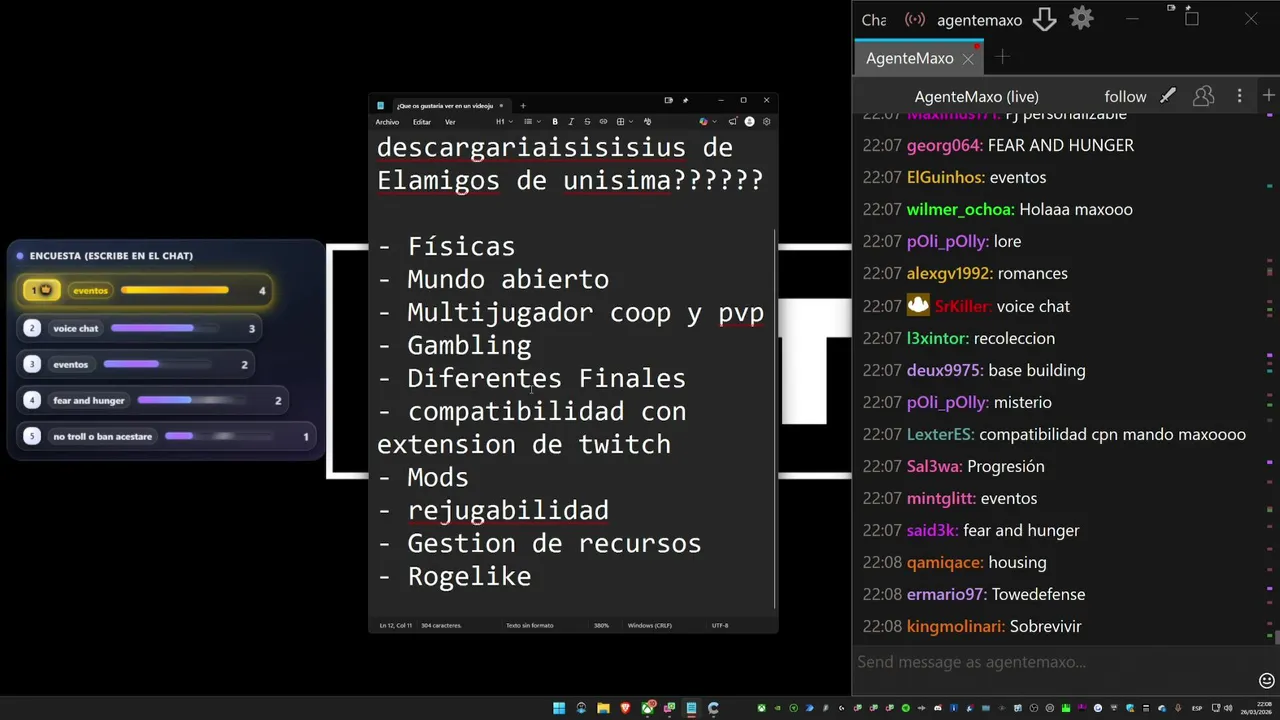Click the Notepad compact view icon
This screenshot has width=1280, height=720.
669,100
